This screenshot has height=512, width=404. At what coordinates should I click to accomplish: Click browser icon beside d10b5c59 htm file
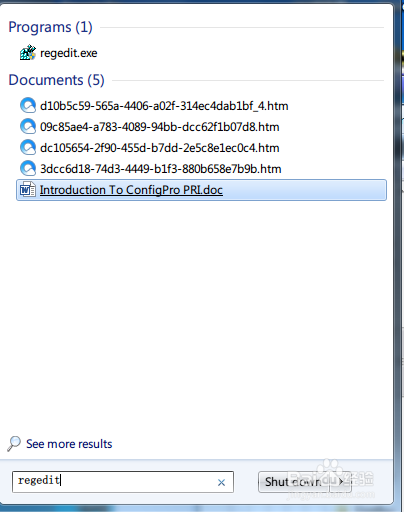(28, 105)
